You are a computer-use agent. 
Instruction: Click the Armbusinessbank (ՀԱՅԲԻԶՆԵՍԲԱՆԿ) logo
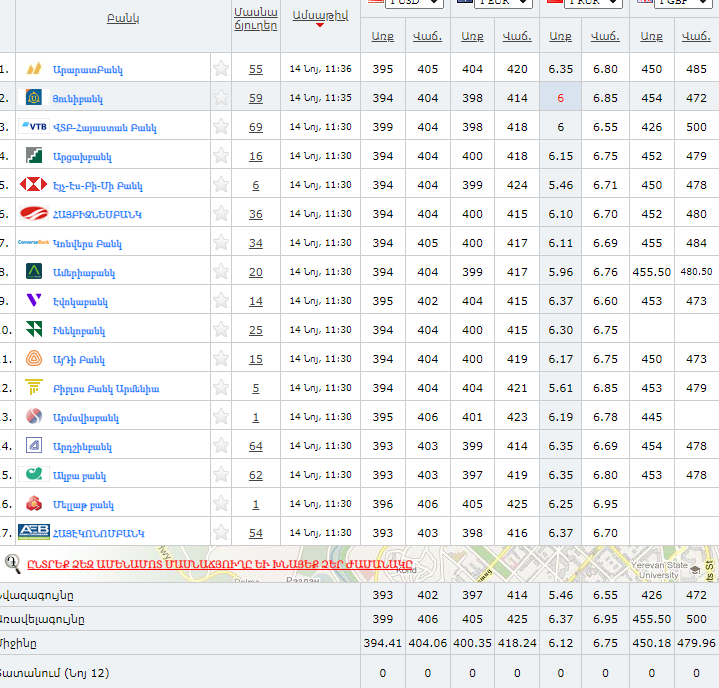tap(34, 213)
